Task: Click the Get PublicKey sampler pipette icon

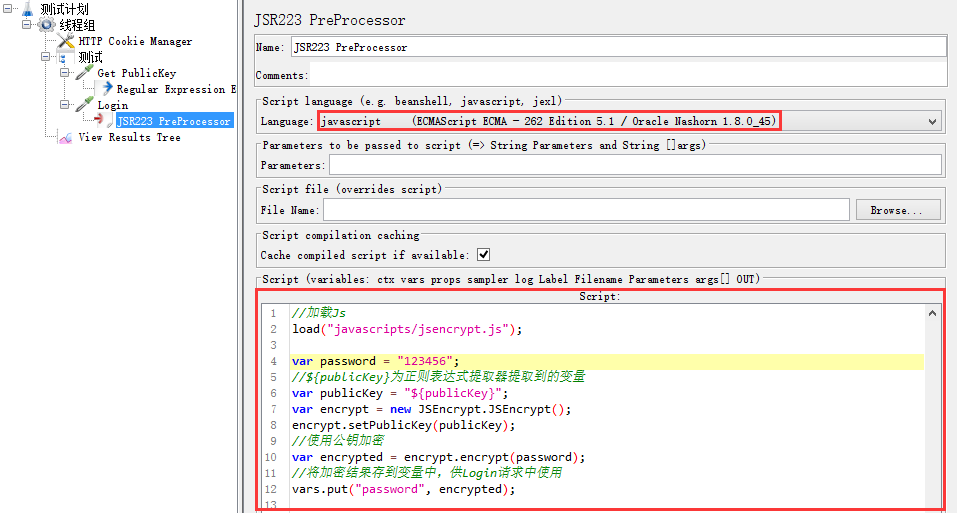Action: click(x=84, y=73)
